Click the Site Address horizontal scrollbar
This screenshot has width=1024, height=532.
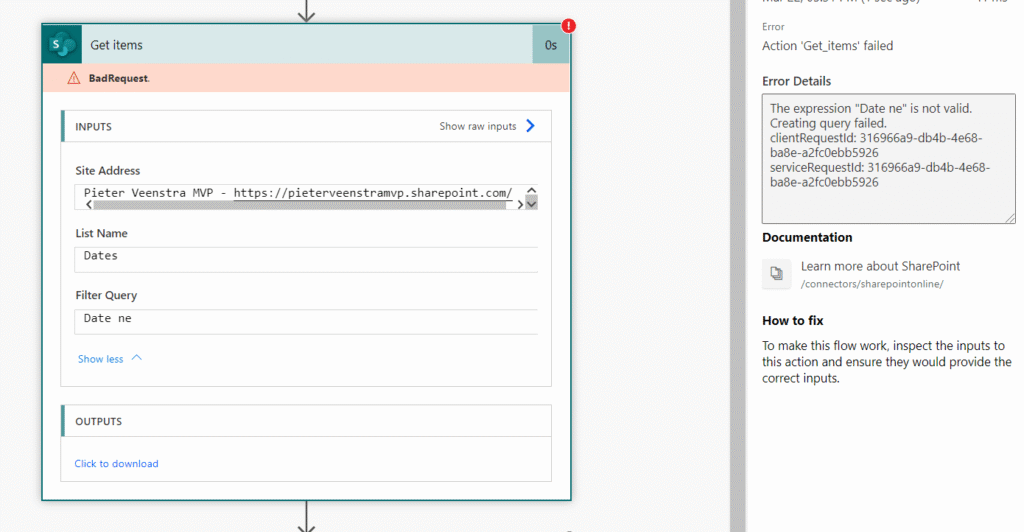pos(300,205)
